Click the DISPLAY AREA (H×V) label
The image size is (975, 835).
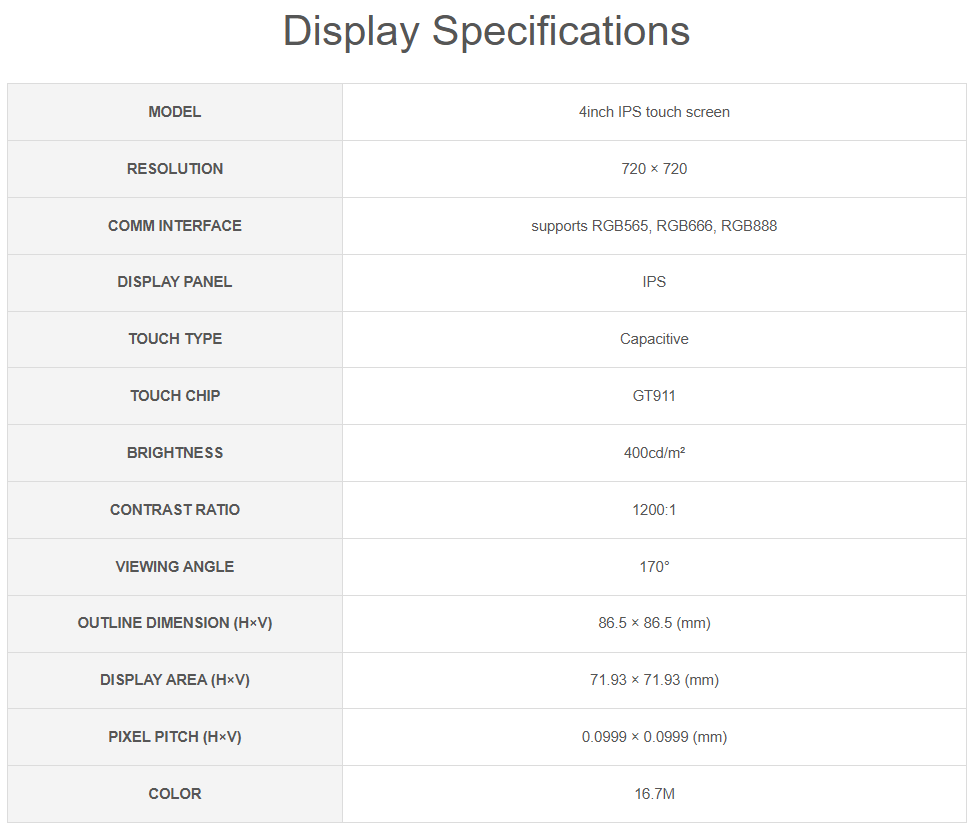point(175,680)
